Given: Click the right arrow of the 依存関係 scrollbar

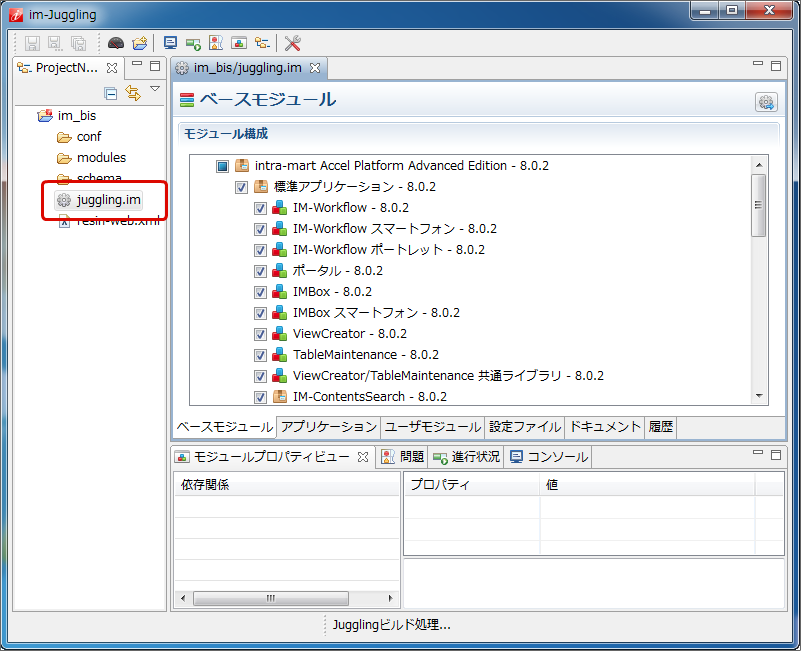Looking at the screenshot, I should pyautogui.click(x=391, y=598).
